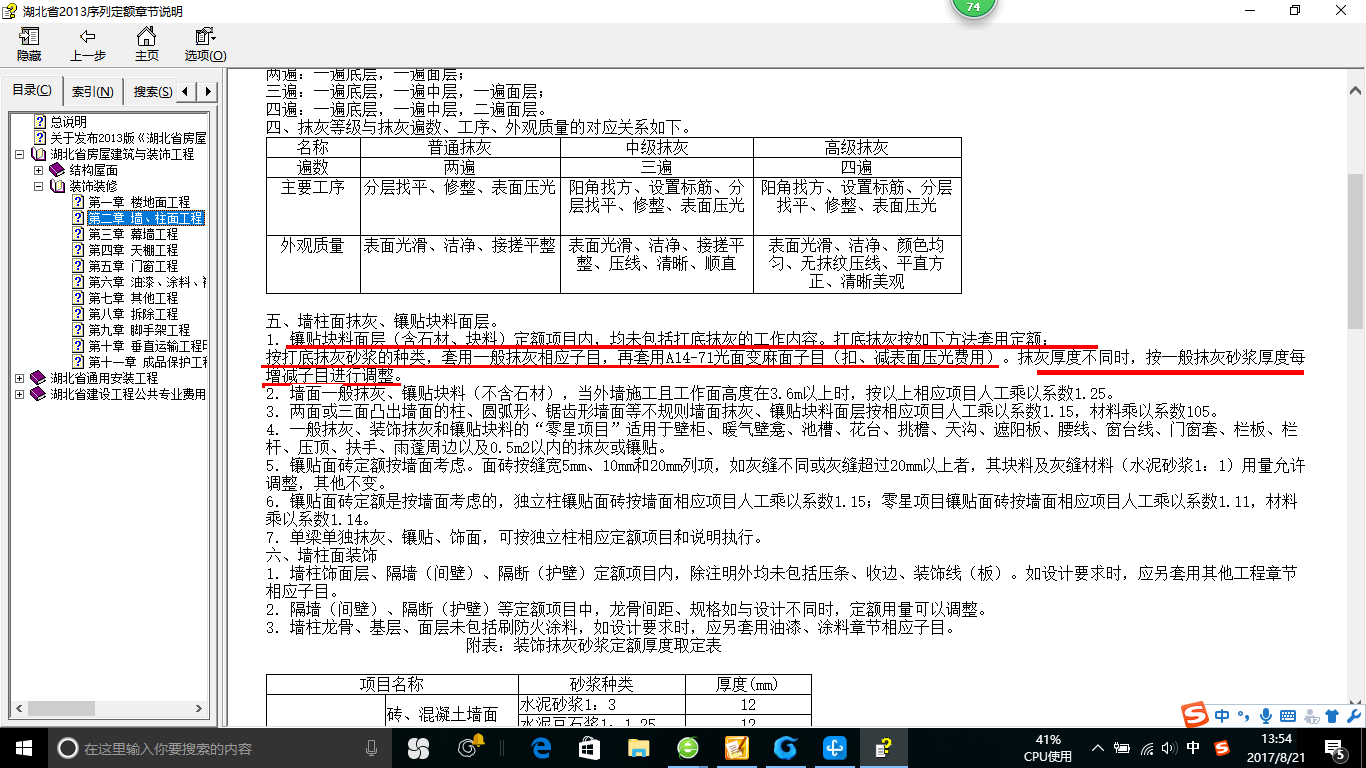
Task: Open the Windows Start menu
Action: click(22, 747)
